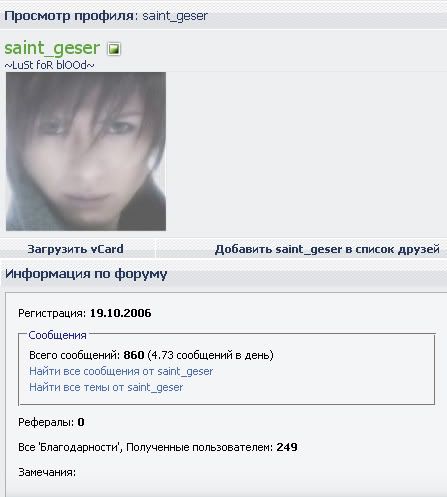This screenshot has height=497, width=447.
Task: Click the thanks received count 249
Action: (287, 447)
